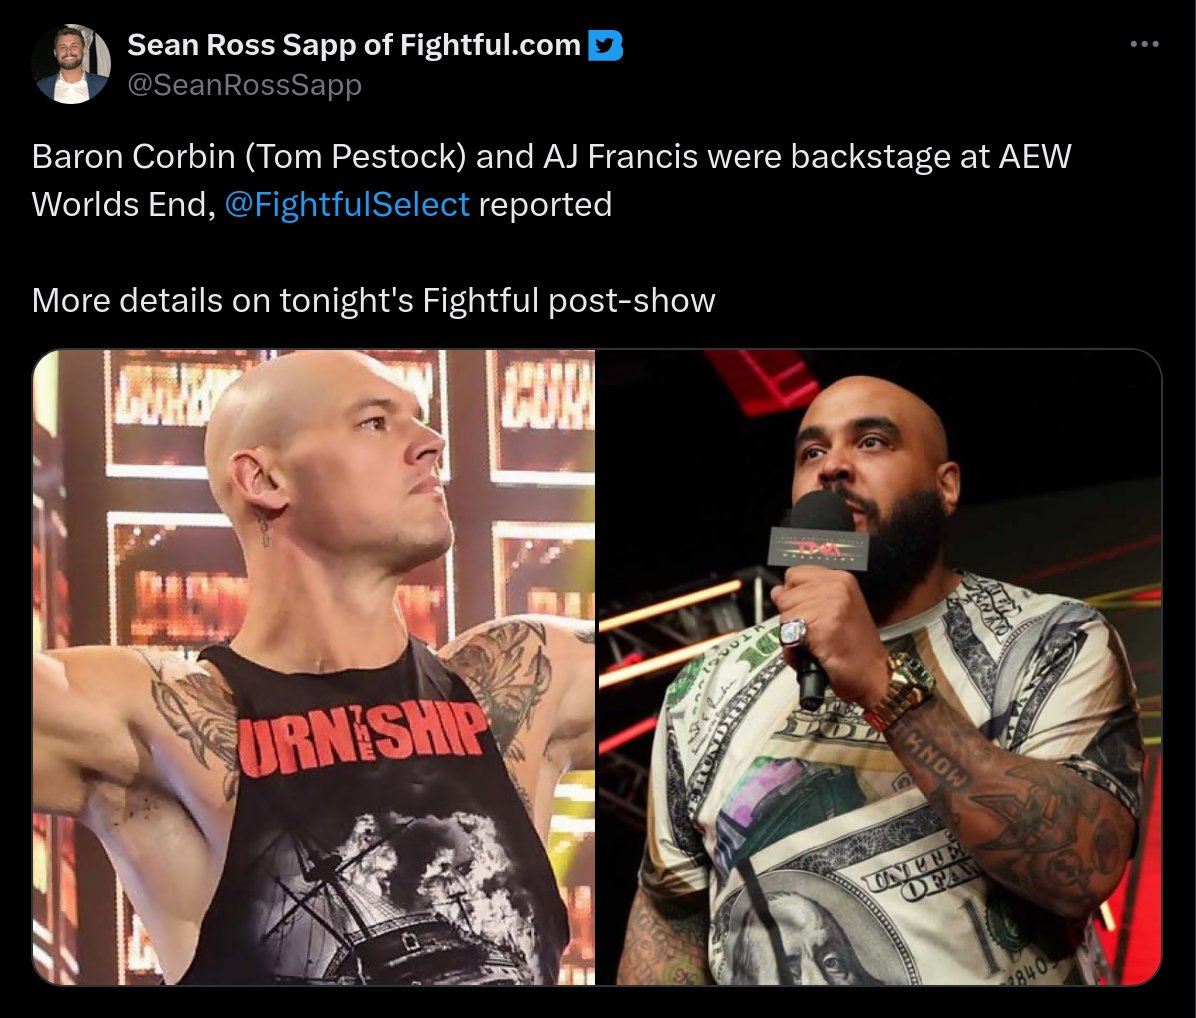Open Sean Ross Sapp's profile avatar
This screenshot has height=1018, width=1196.
(71, 64)
